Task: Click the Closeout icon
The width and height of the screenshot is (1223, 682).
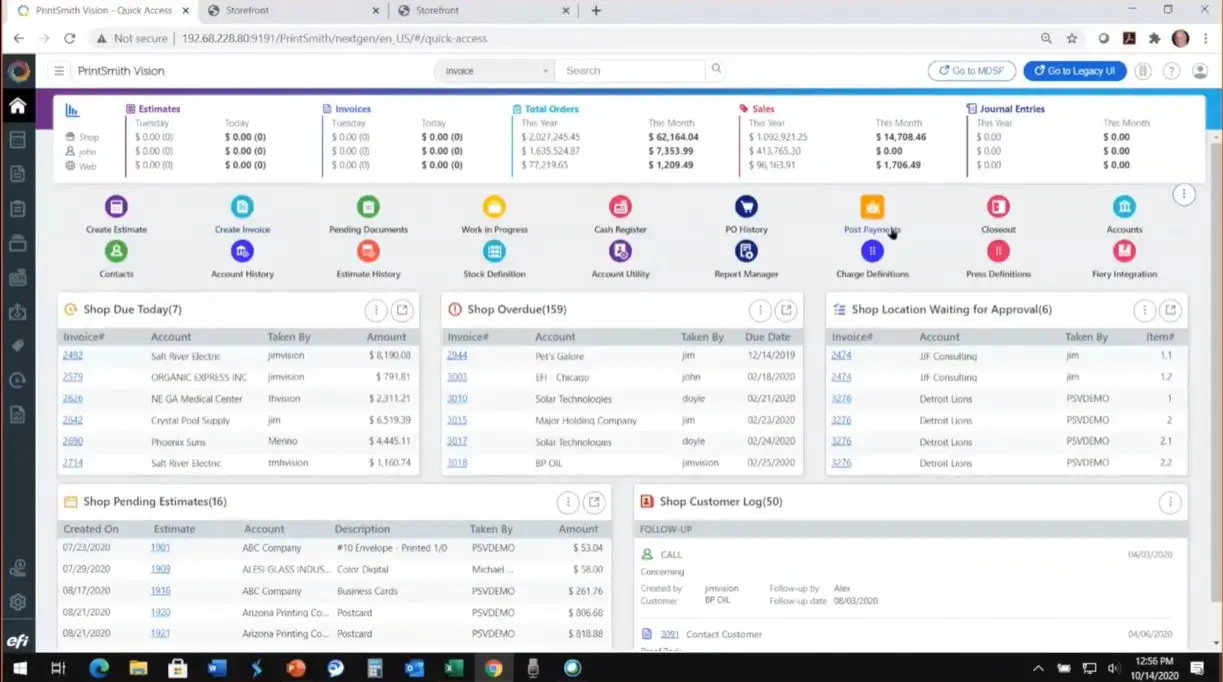Action: point(998,207)
